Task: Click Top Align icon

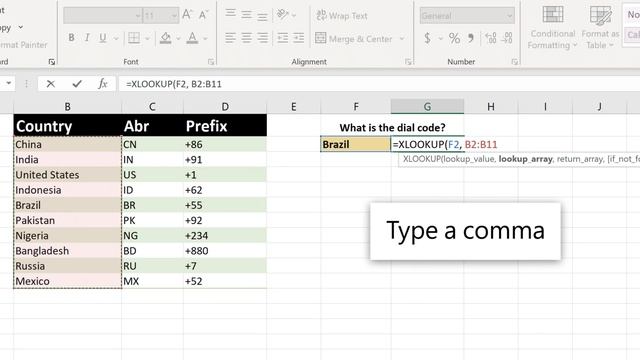Action: coord(231,14)
